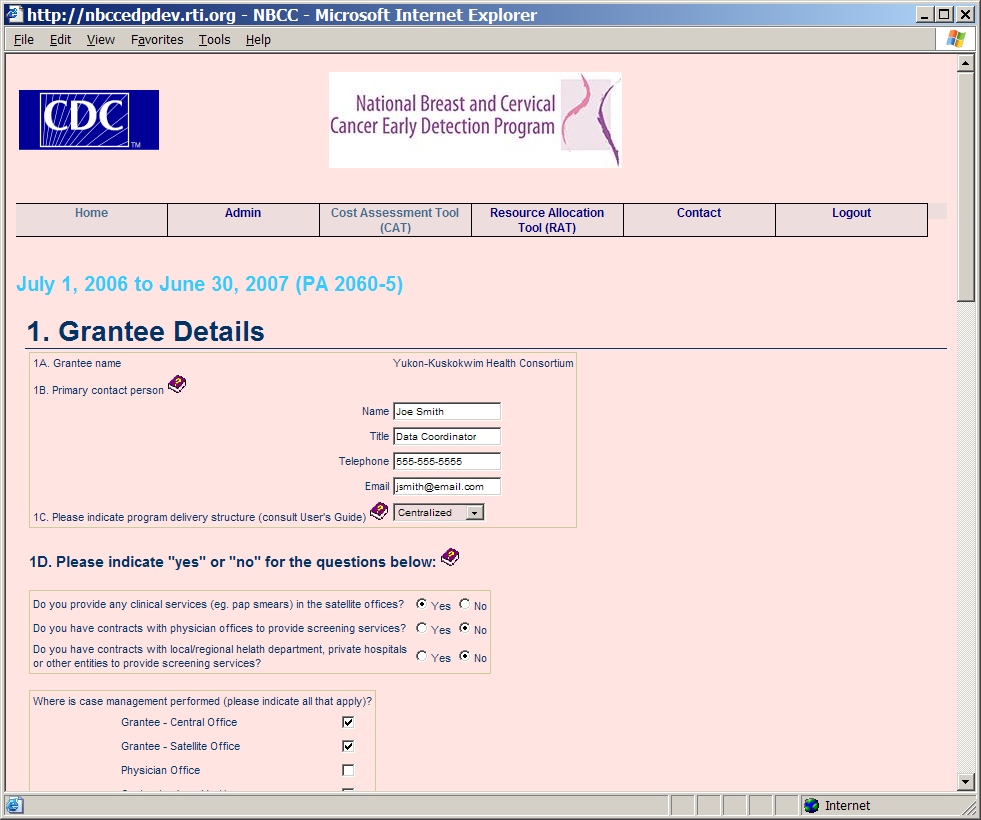
Task: Check the Physician Office checkbox
Action: pyautogui.click(x=348, y=770)
